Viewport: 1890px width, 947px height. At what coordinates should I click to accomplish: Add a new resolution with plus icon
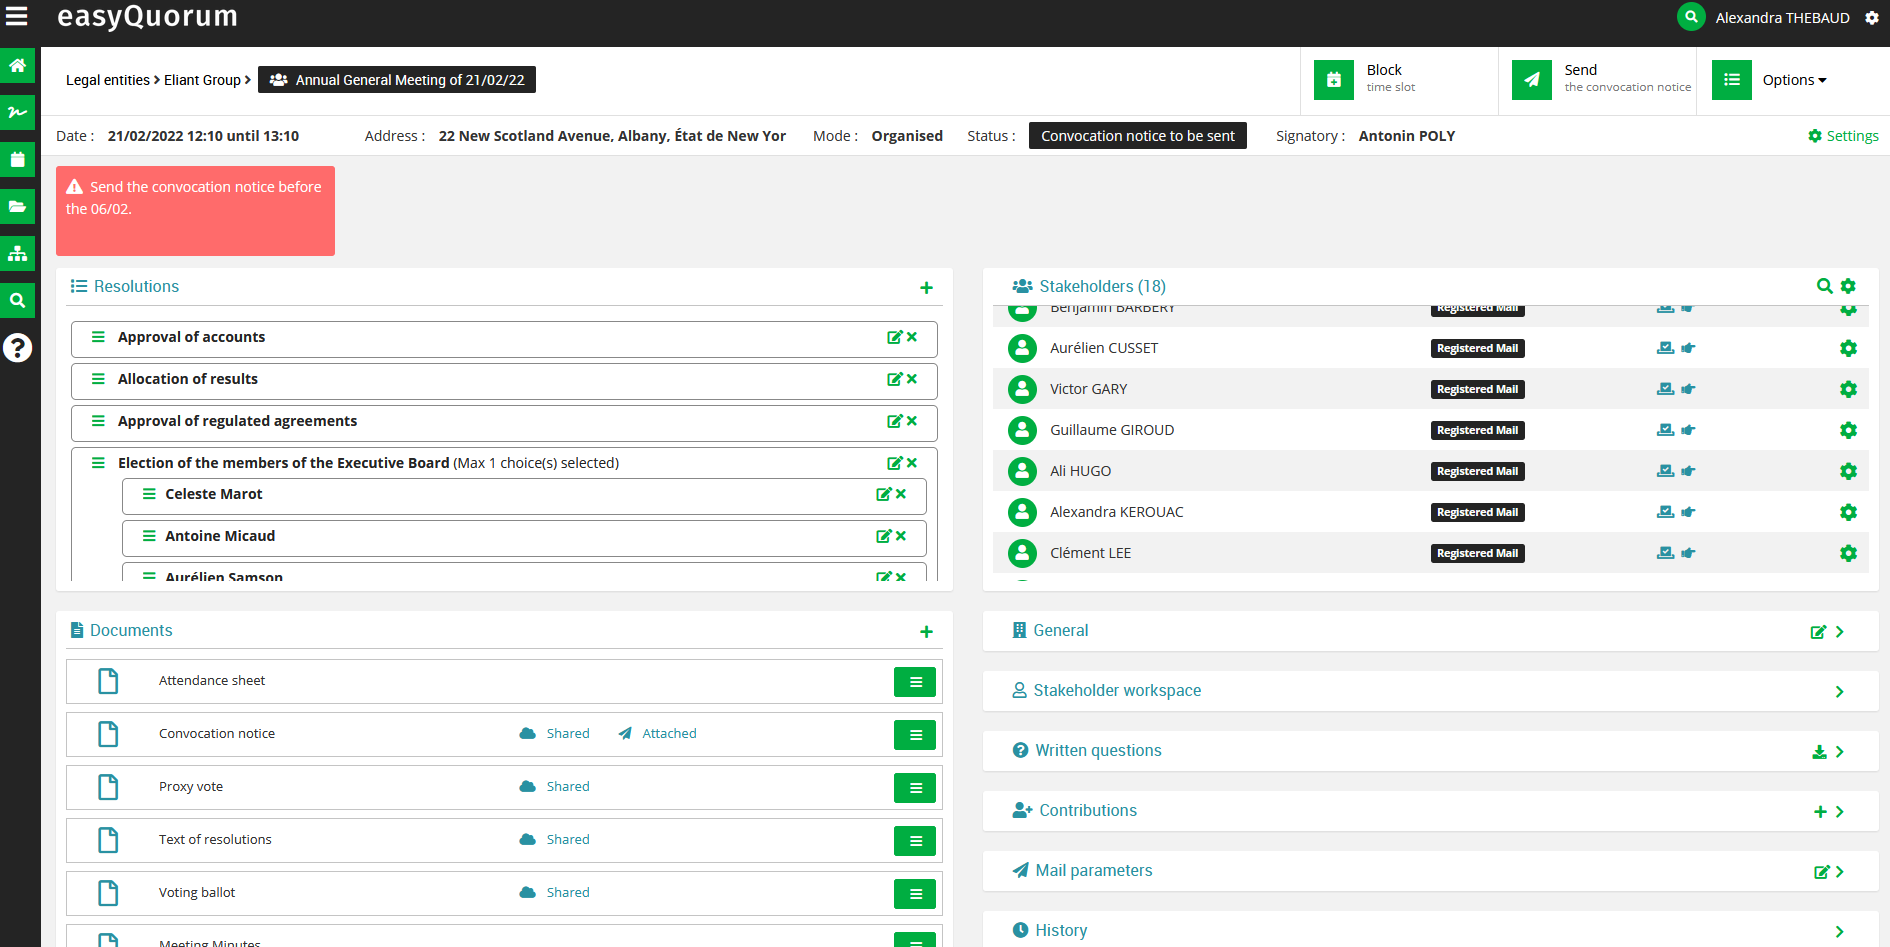click(926, 288)
